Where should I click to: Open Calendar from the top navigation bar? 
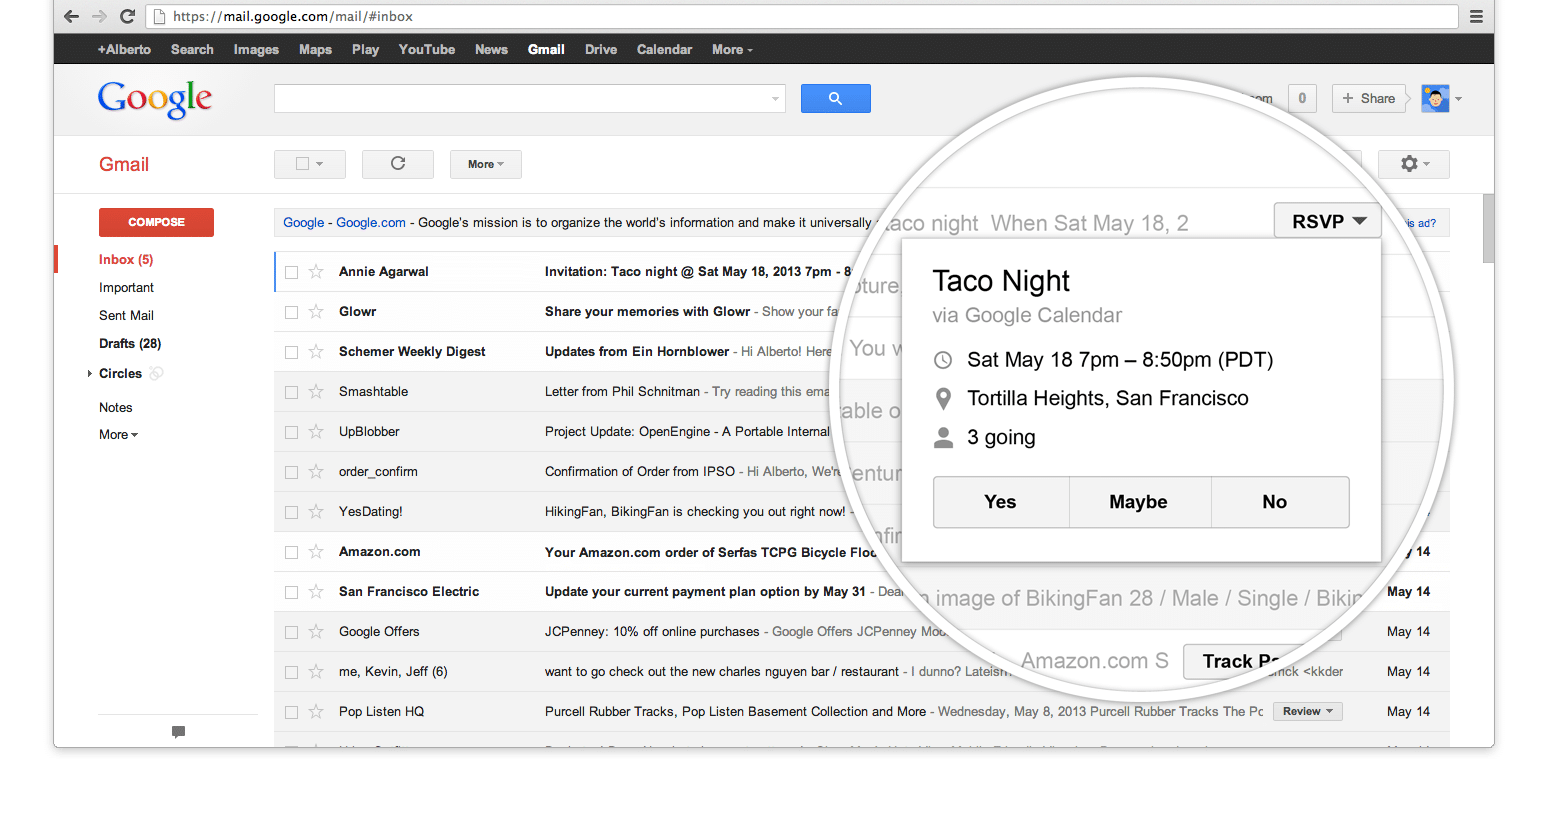[664, 49]
